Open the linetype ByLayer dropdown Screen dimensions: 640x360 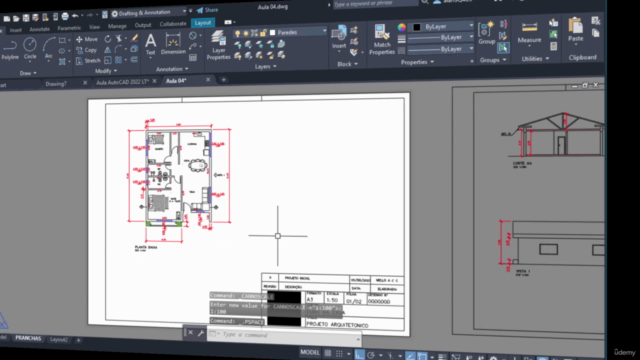(x=471, y=48)
